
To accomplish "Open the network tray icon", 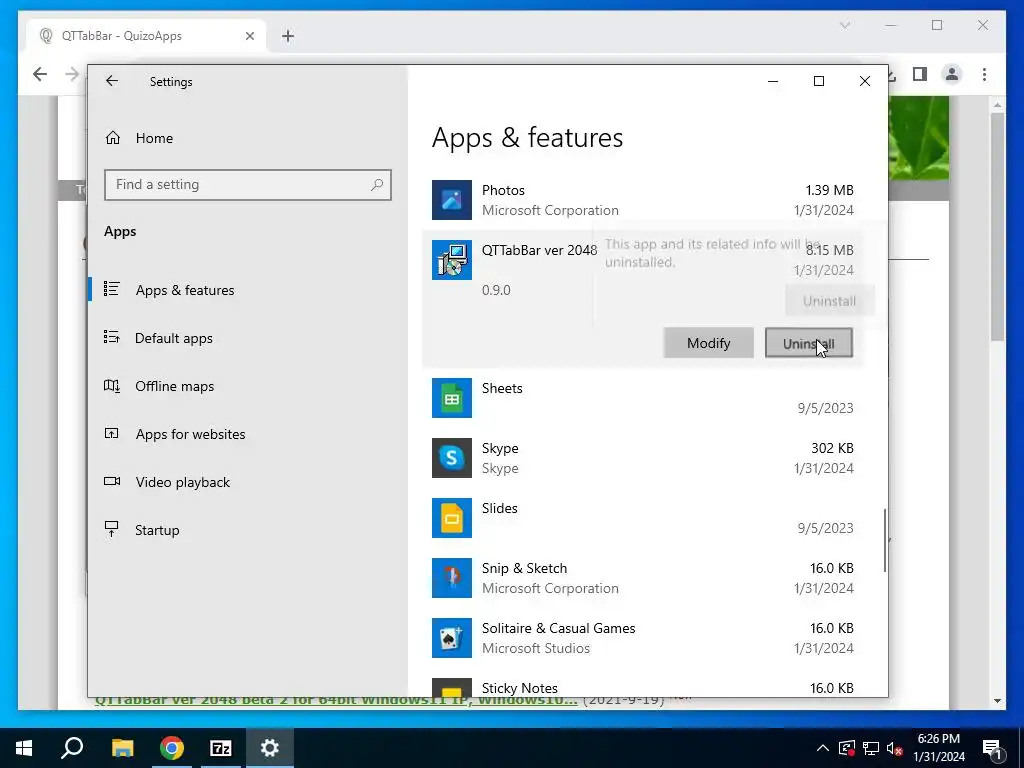I will 871,748.
